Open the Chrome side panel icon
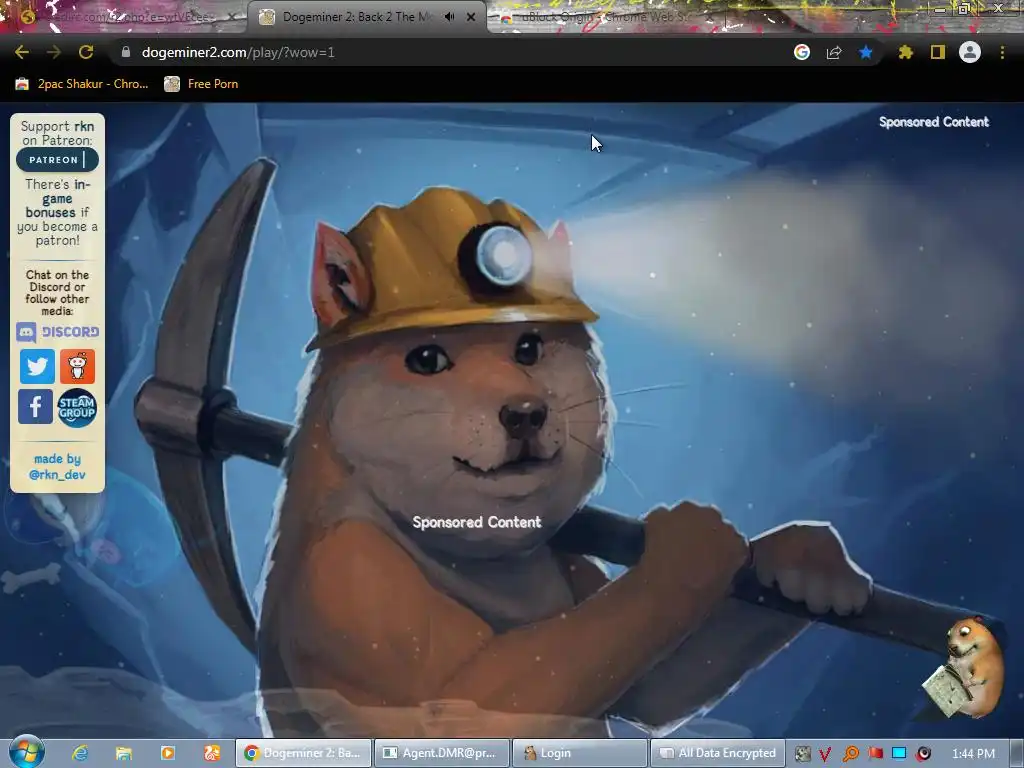The height and width of the screenshot is (768, 1024). 938,52
